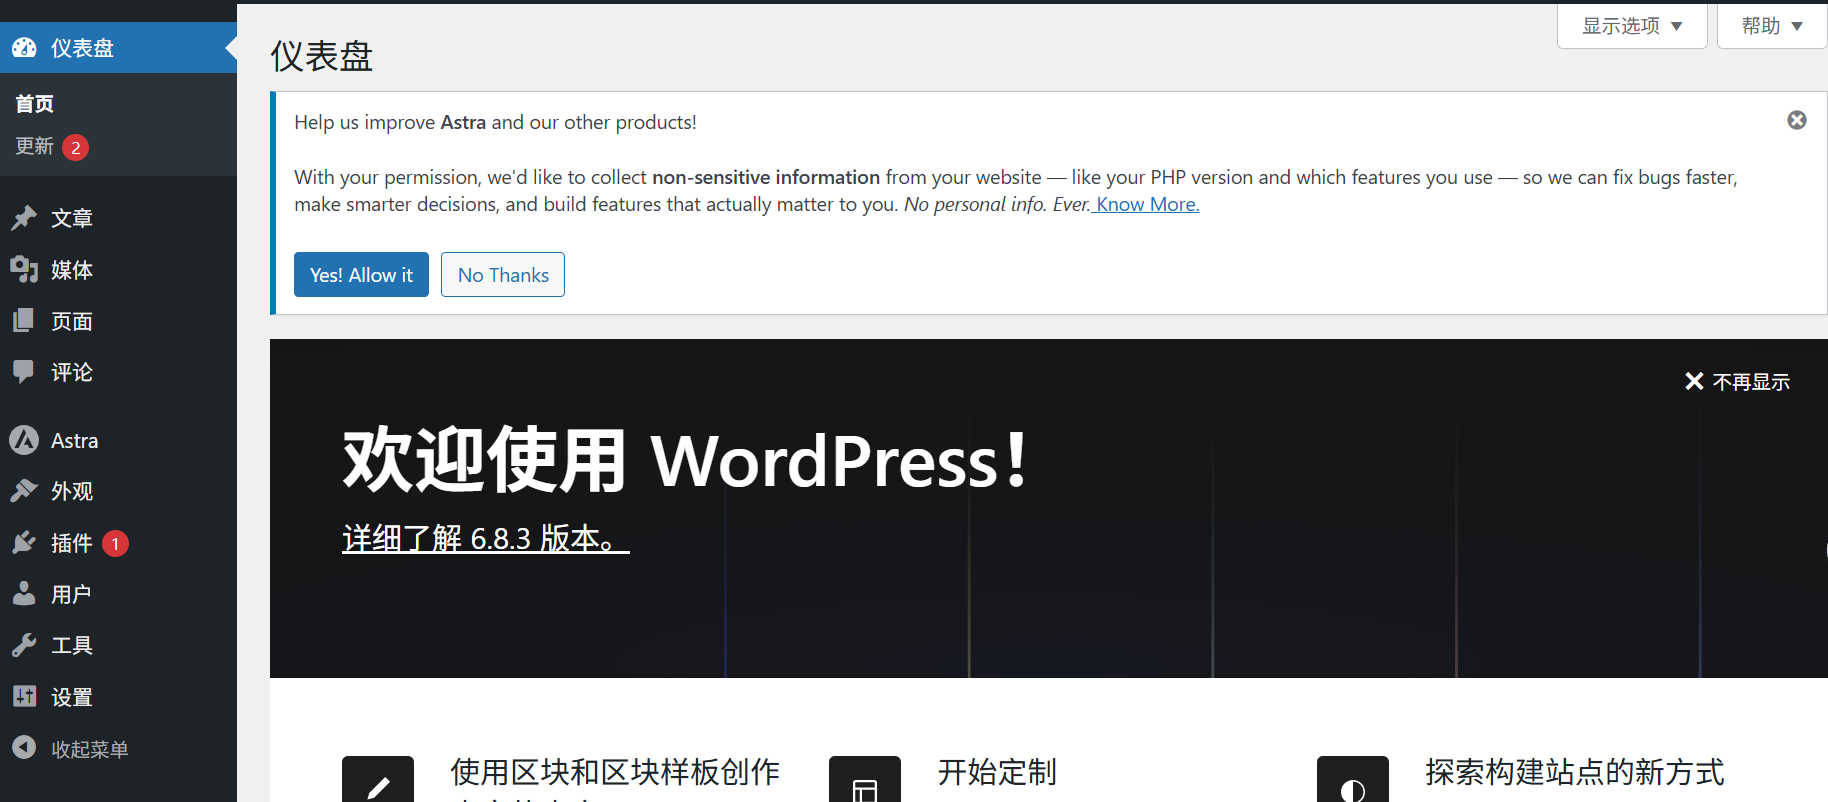1828x802 pixels.
Task: Click the comment bubble icon for 评论
Action: click(x=24, y=372)
